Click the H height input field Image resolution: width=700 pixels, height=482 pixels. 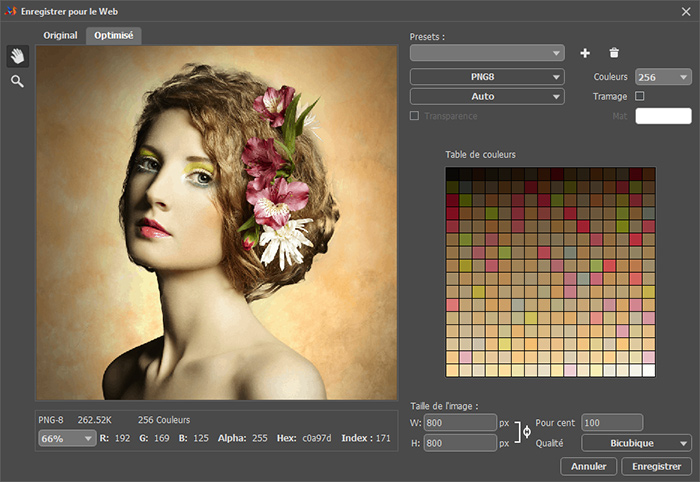click(460, 443)
